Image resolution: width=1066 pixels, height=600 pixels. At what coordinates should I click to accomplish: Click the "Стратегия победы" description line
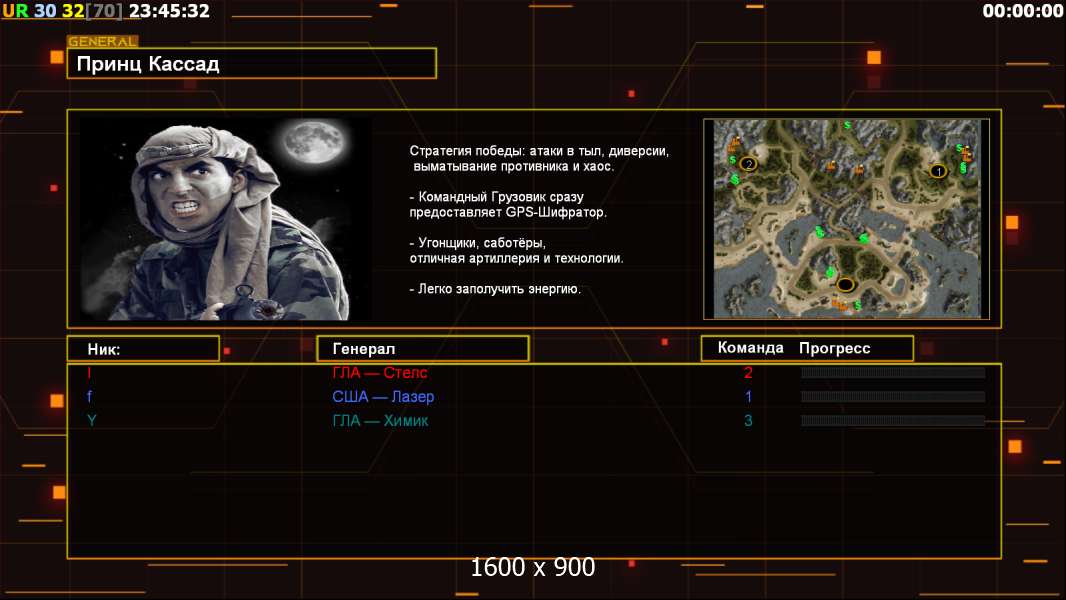point(539,158)
